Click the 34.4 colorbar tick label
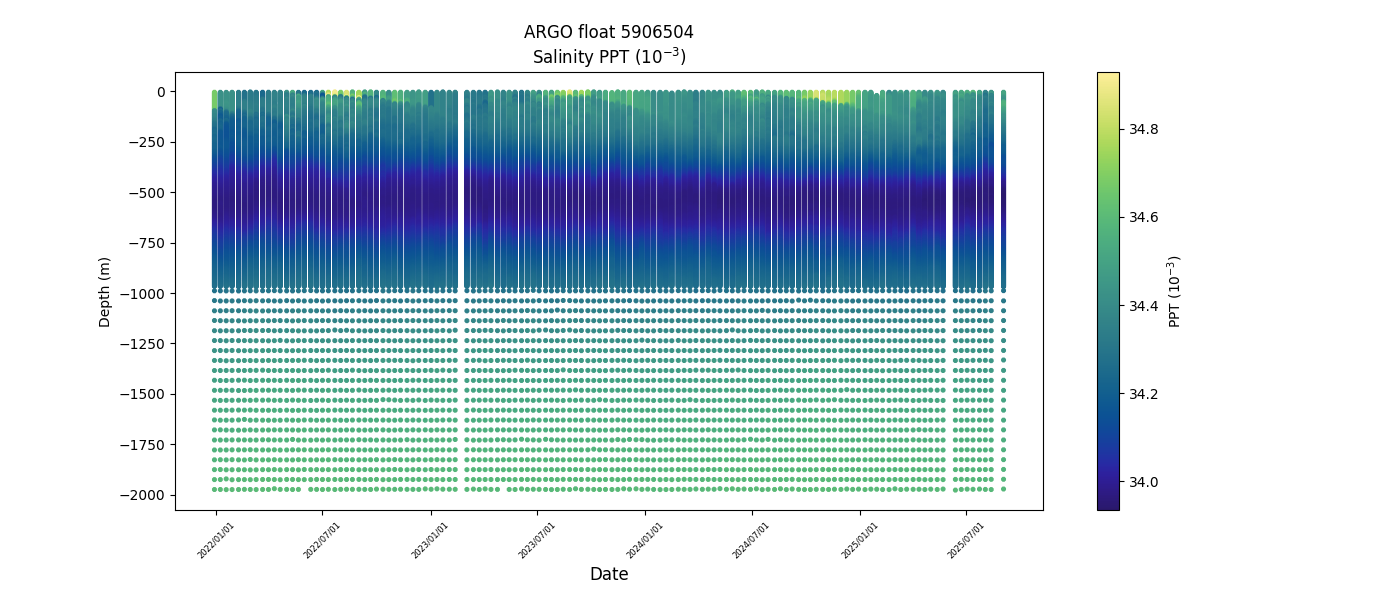 click(x=1143, y=306)
